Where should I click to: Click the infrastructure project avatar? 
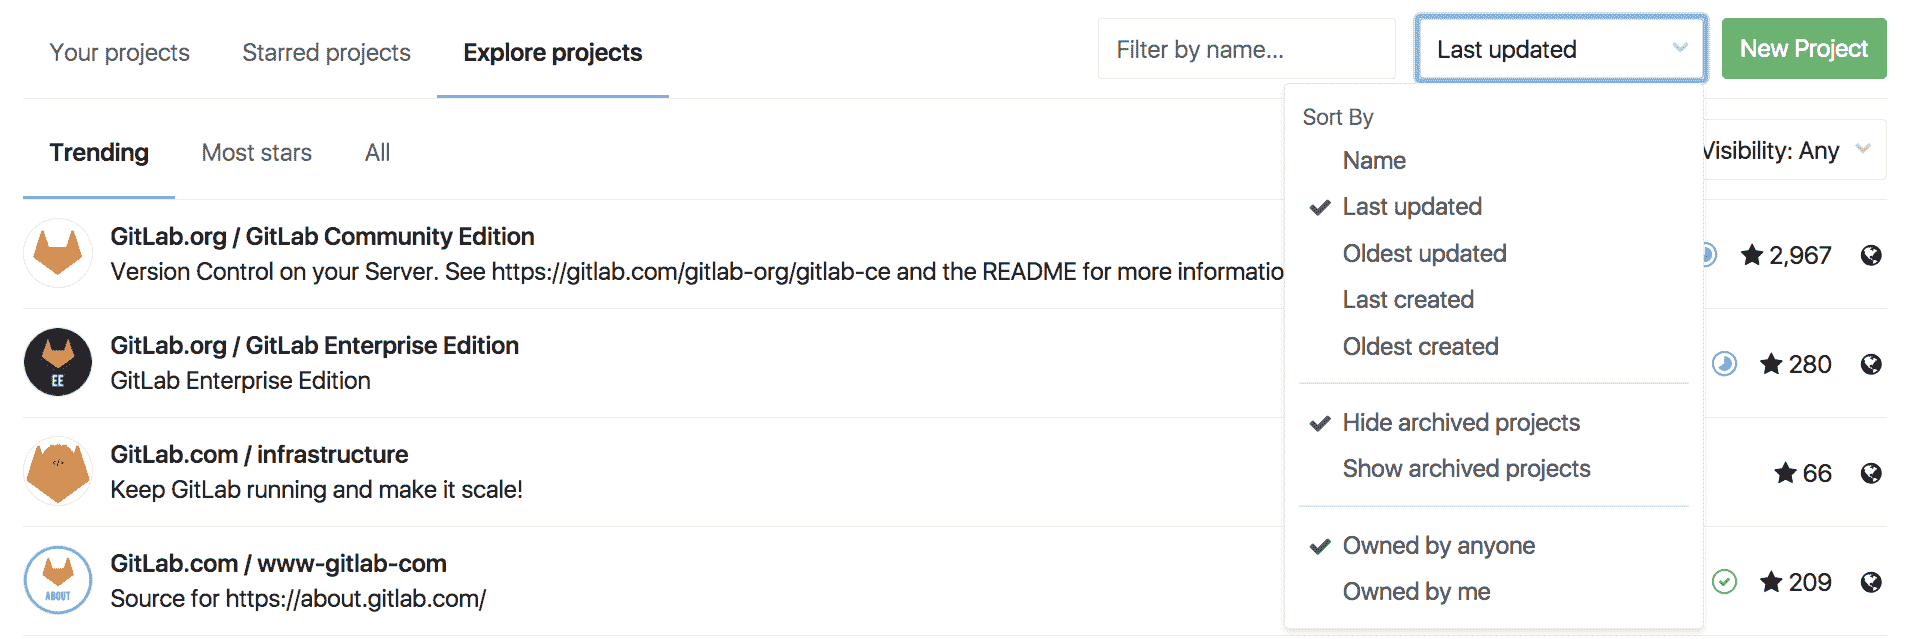click(58, 471)
